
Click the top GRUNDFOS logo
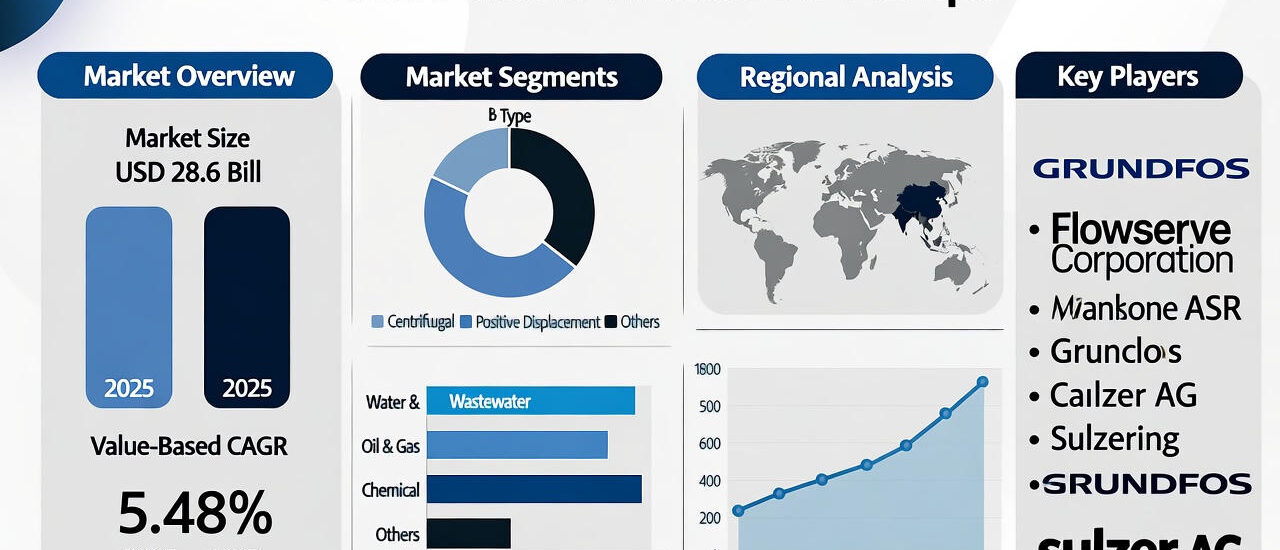coord(1141,168)
